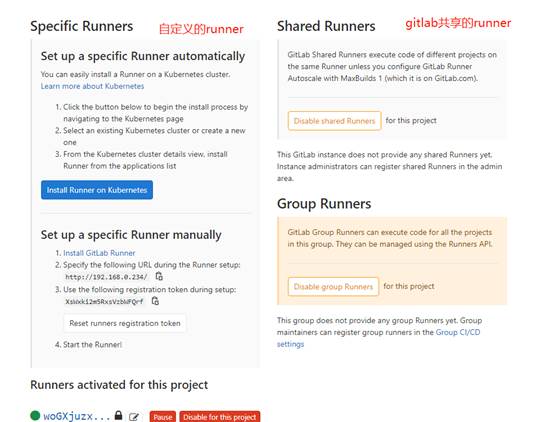Copy the registration token icon
The width and height of the screenshot is (554, 422).
[x=155, y=301]
